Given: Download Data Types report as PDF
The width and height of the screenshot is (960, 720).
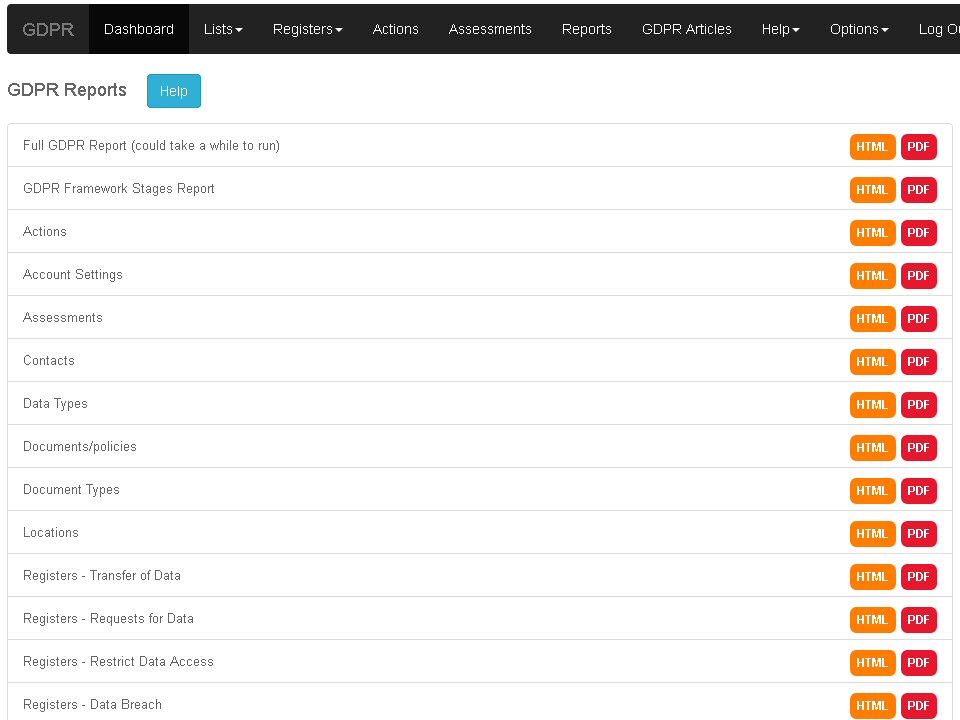Looking at the screenshot, I should tap(918, 405).
